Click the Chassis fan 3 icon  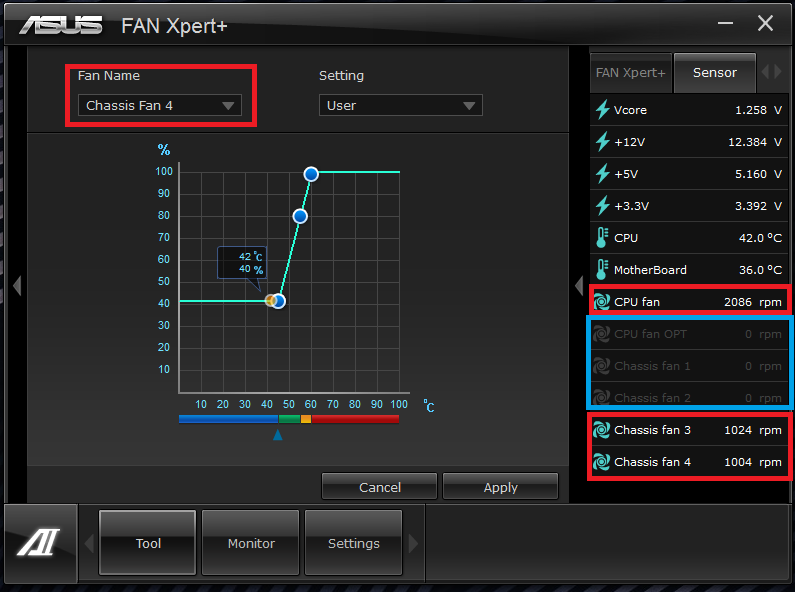coord(602,430)
